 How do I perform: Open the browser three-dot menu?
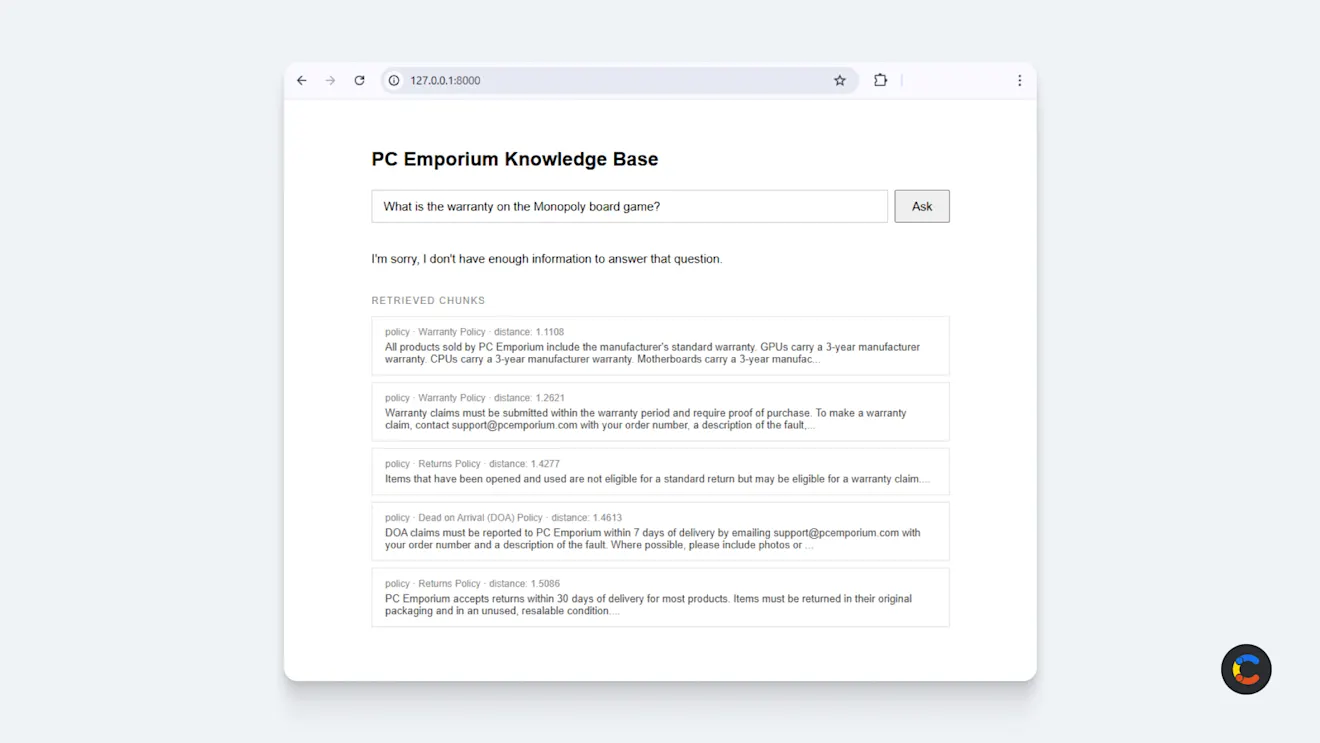1019,80
